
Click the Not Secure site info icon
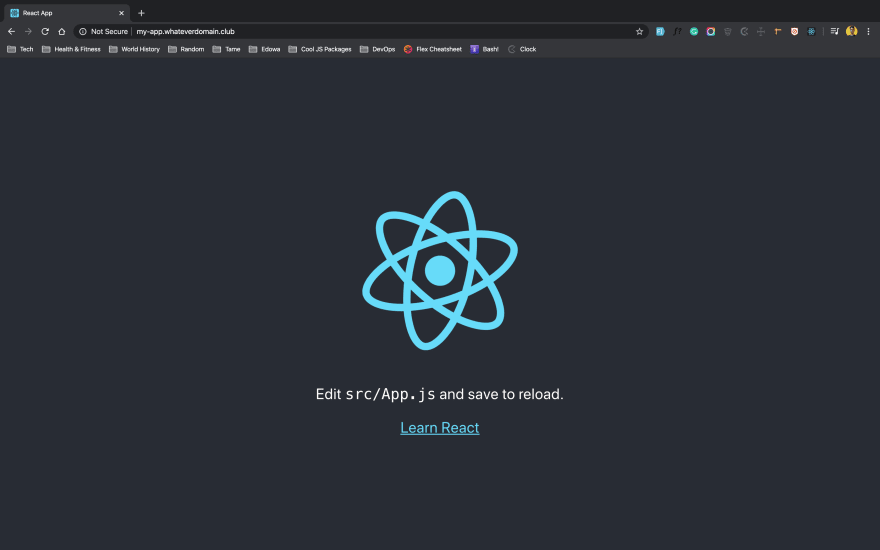click(x=82, y=31)
